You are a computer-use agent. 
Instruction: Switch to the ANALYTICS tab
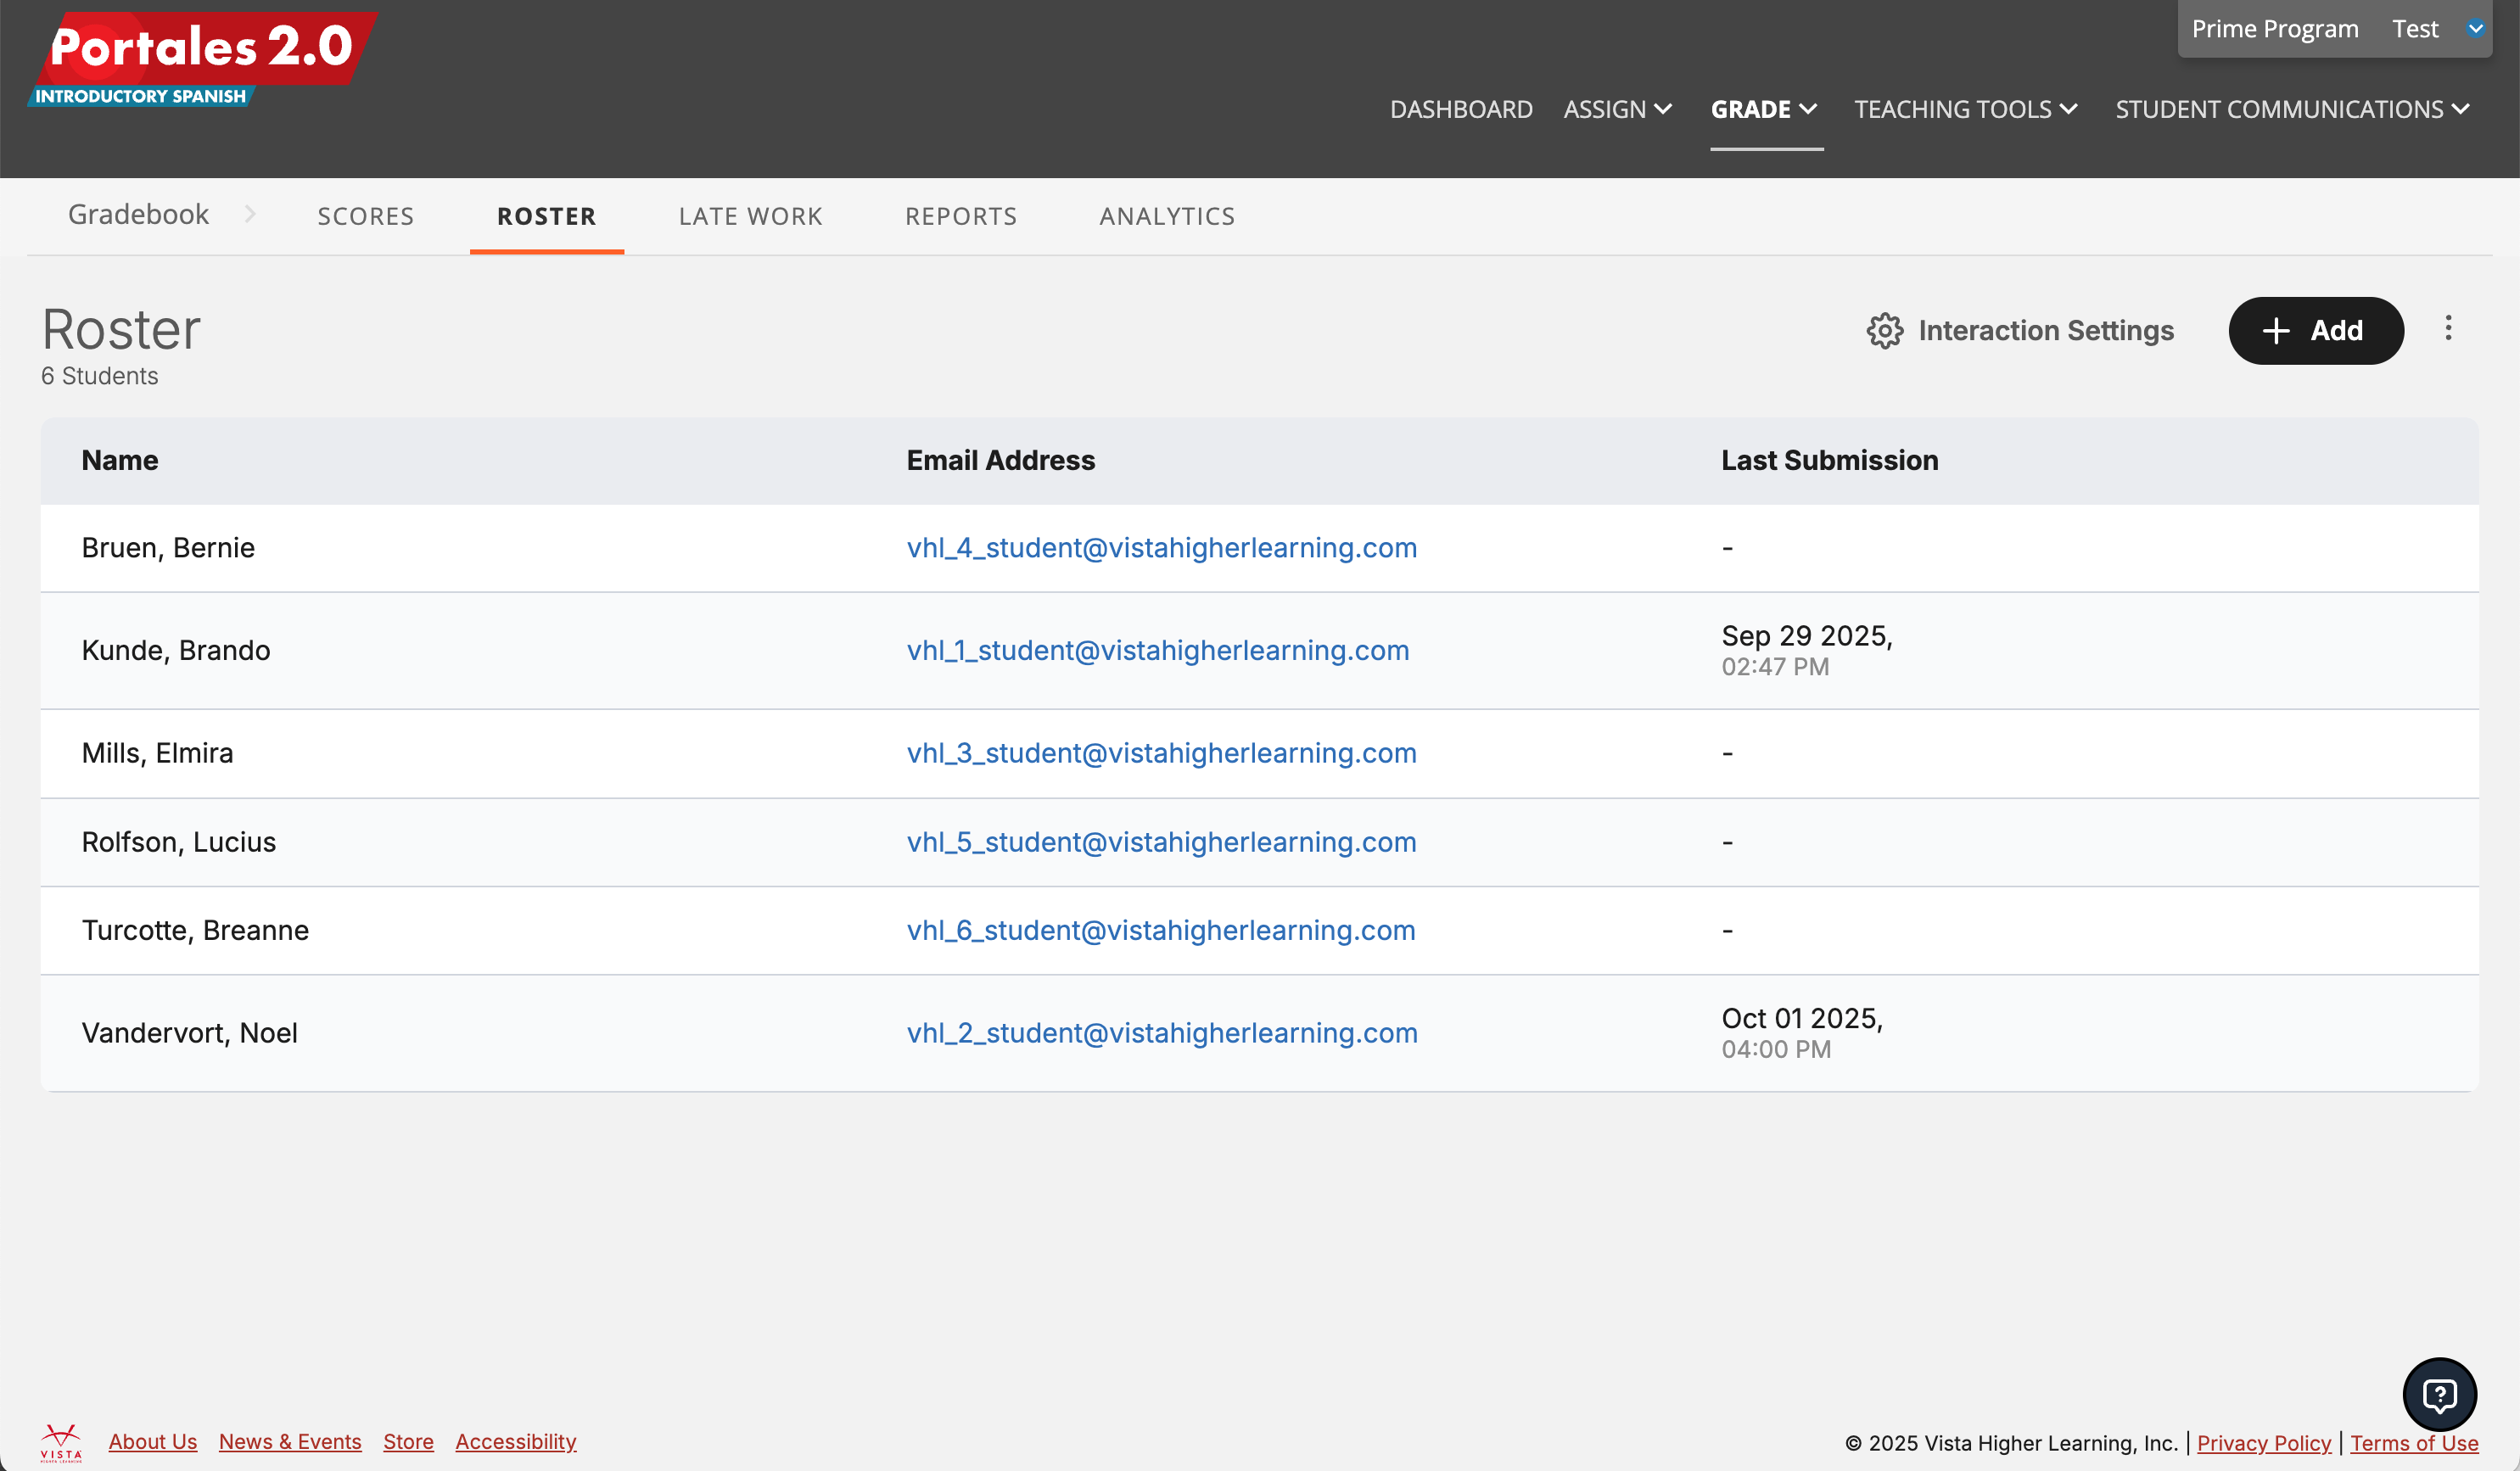click(x=1167, y=216)
